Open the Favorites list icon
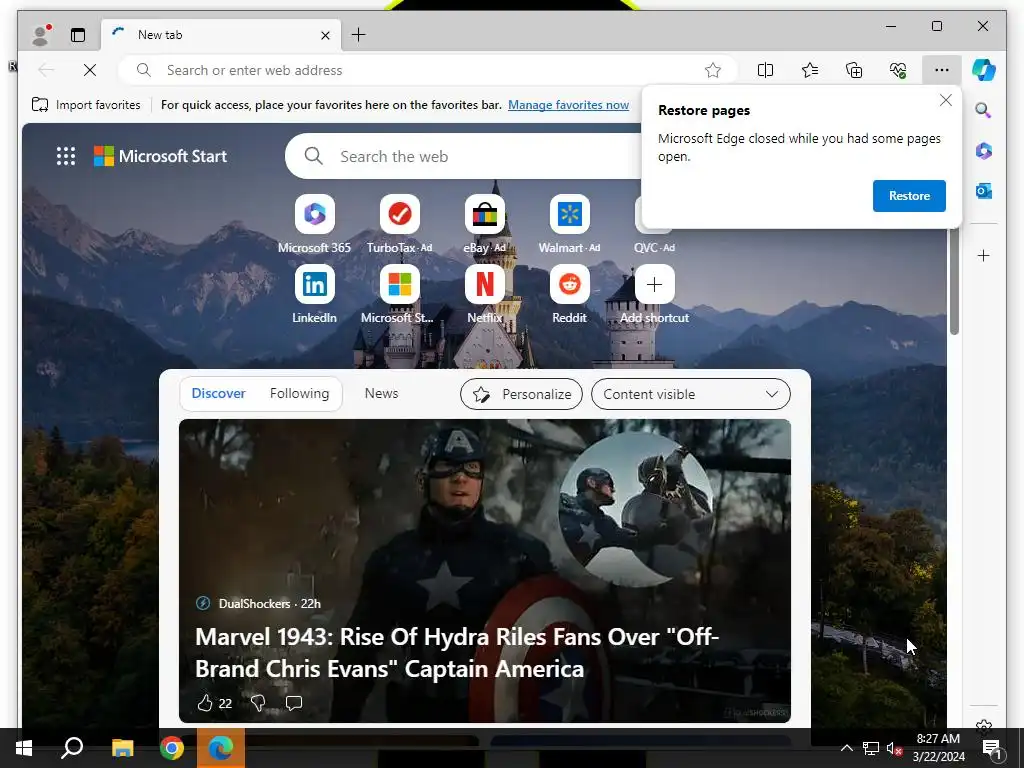1024x768 pixels. point(810,70)
